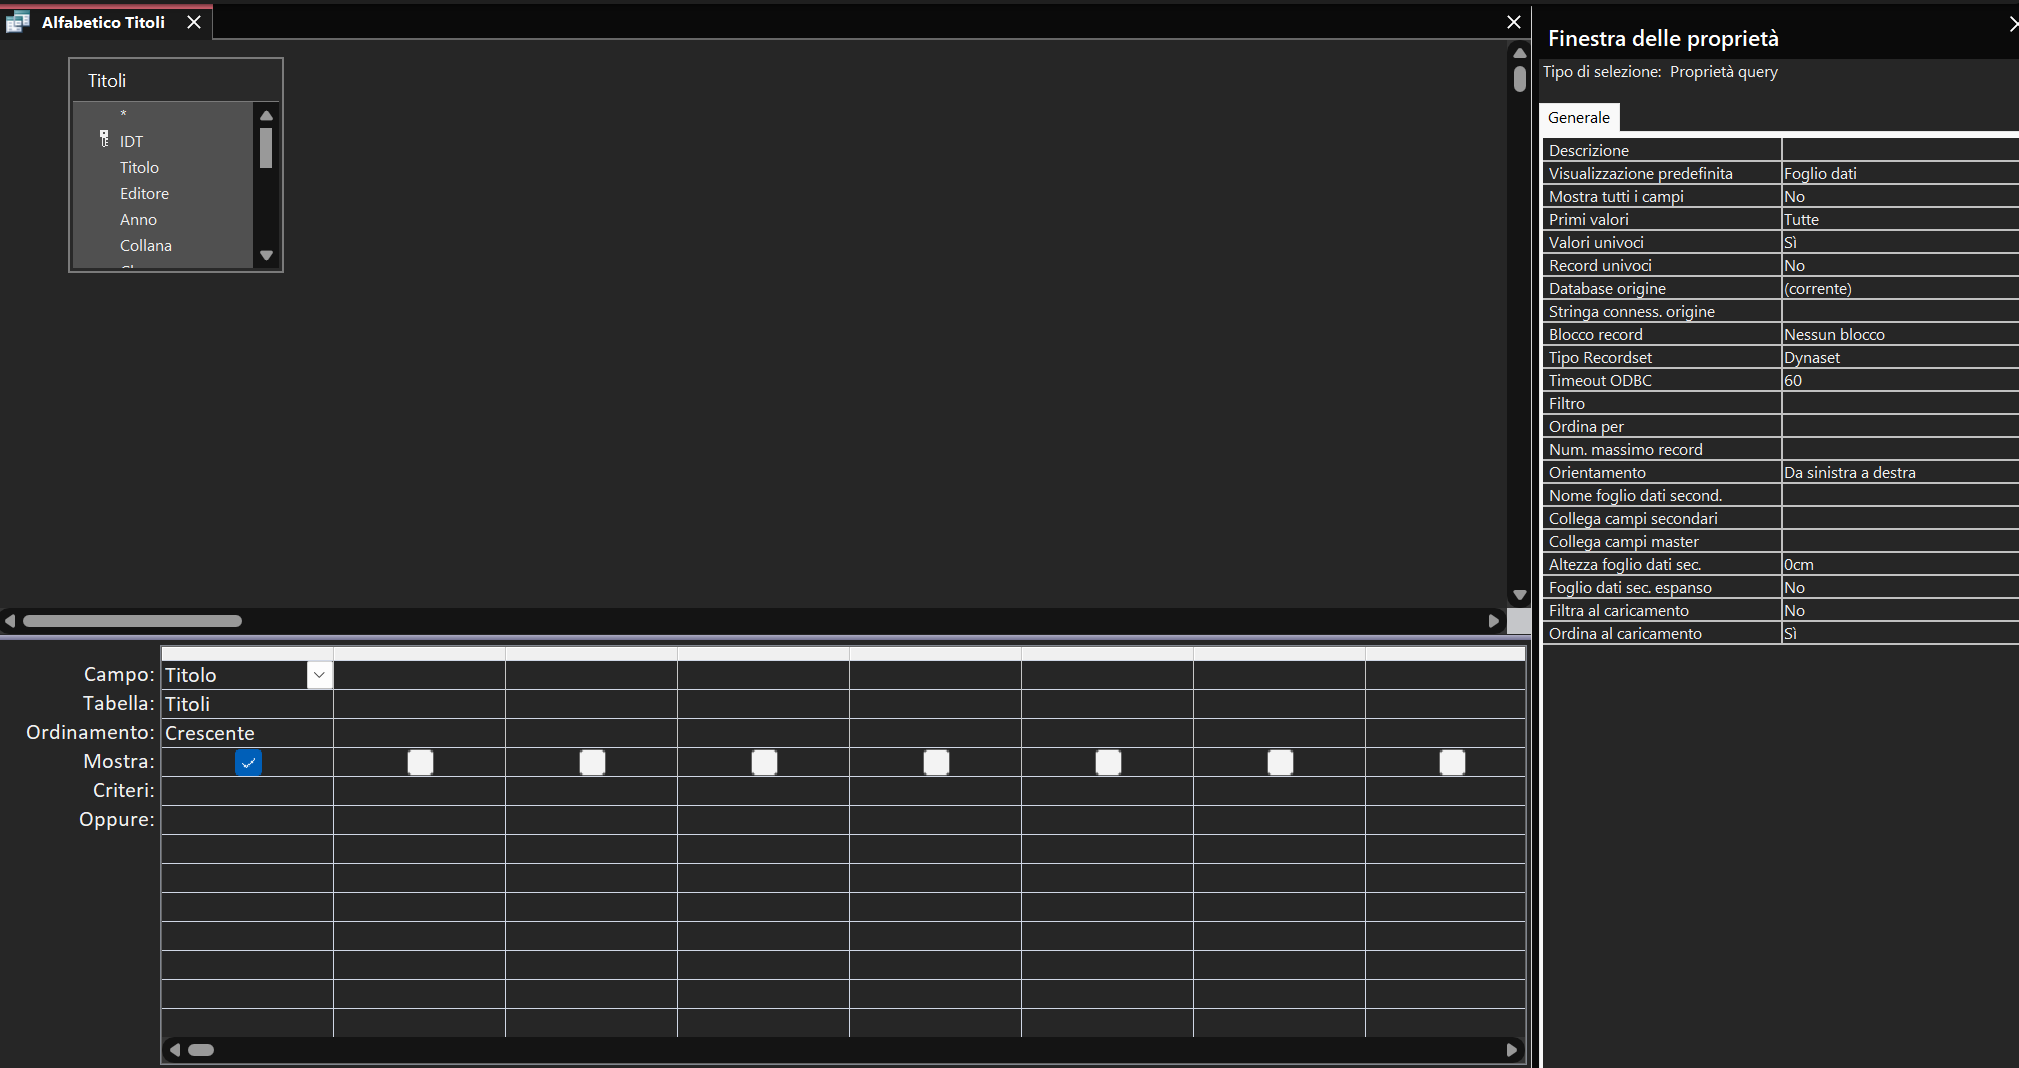Click table pane scroll down arrow
This screenshot has height=1068, width=2019.
[1520, 595]
